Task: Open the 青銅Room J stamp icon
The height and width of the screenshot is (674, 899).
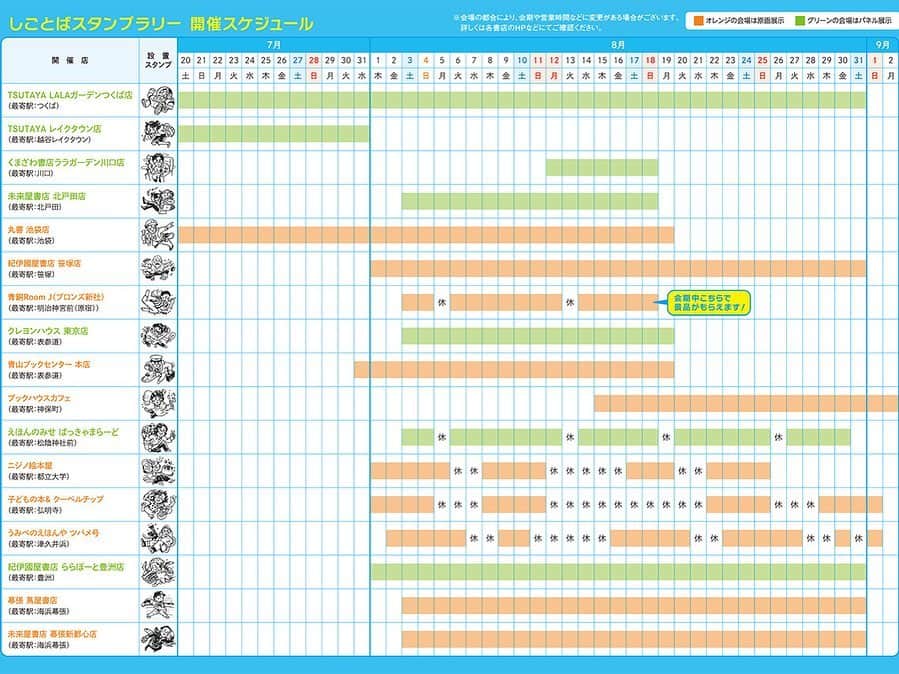Action: pos(158,302)
